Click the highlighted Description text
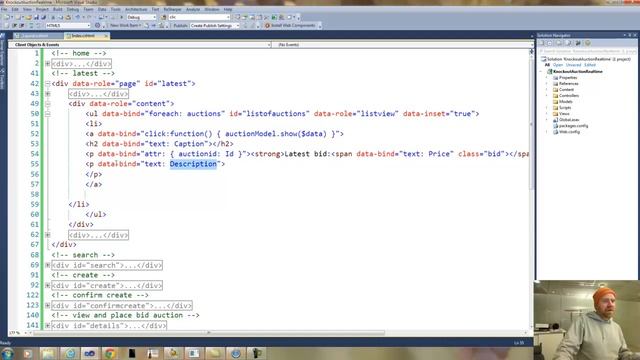The image size is (640, 360). pos(193,164)
